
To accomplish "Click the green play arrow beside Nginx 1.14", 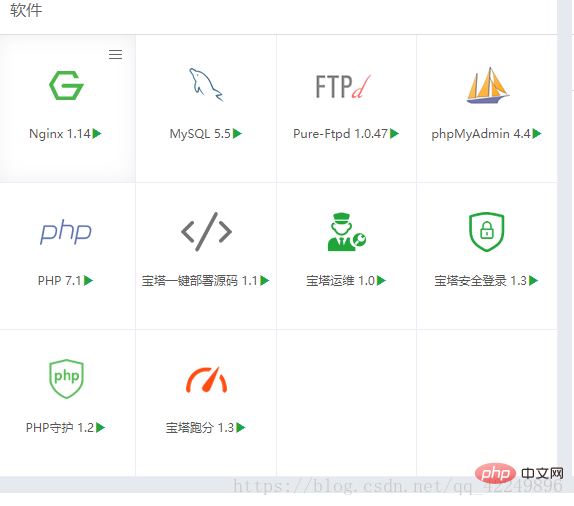I will coord(97,134).
